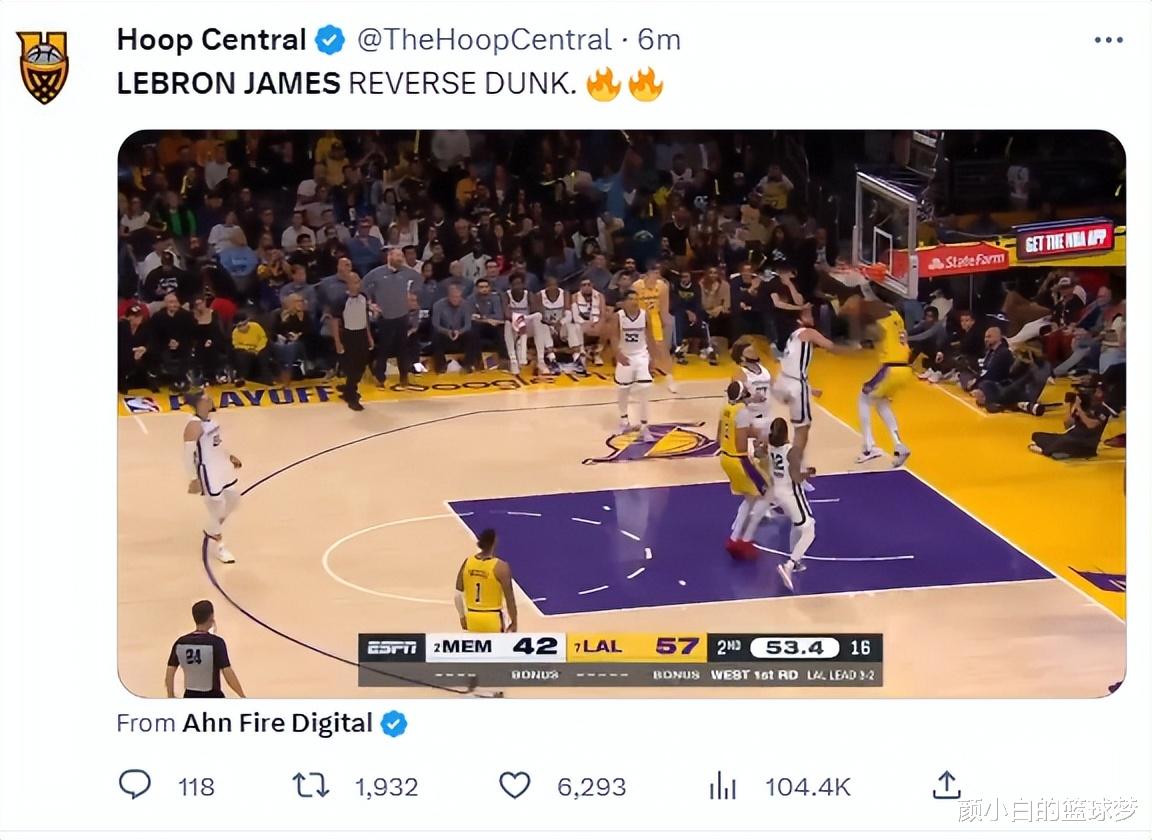Click the LEBRON JAMES REVERSE DUNK text
Screen dimensions: 1152x840
[x=346, y=84]
